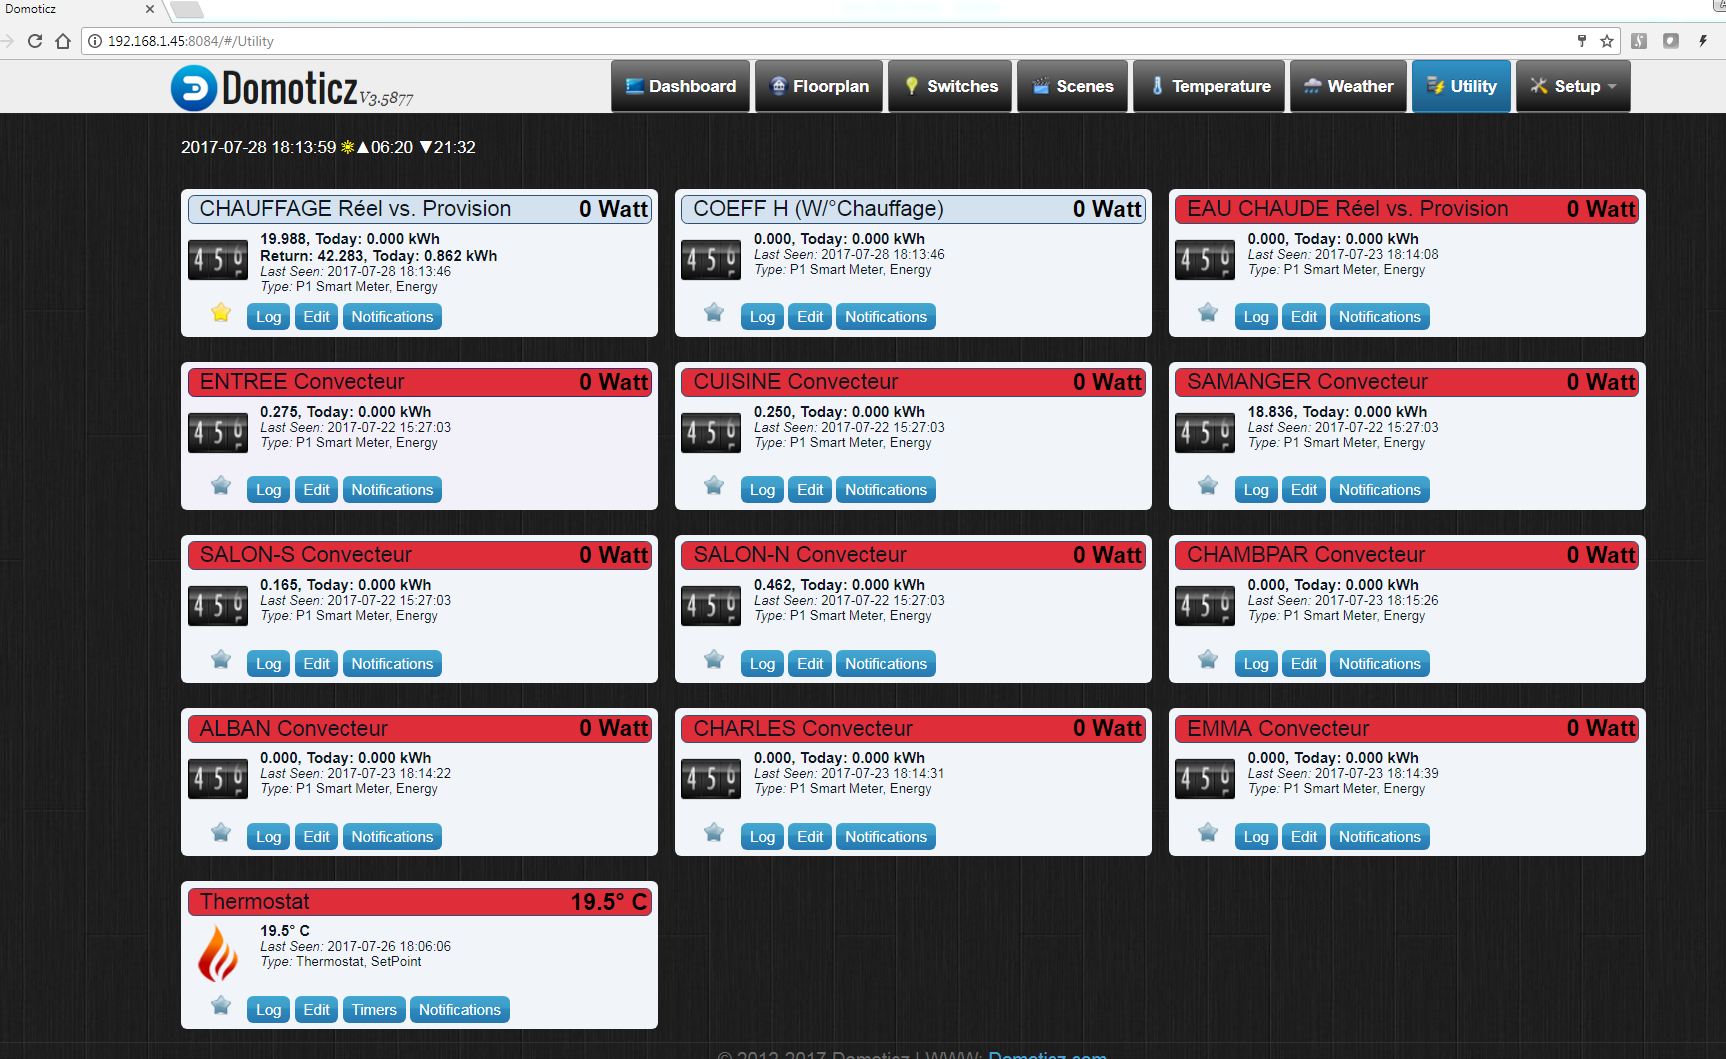Image resolution: width=1726 pixels, height=1059 pixels.
Task: Click the browser address bar
Action: 800,41
